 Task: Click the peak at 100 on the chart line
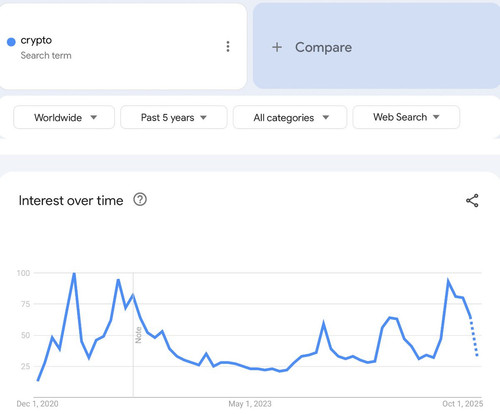point(74,274)
